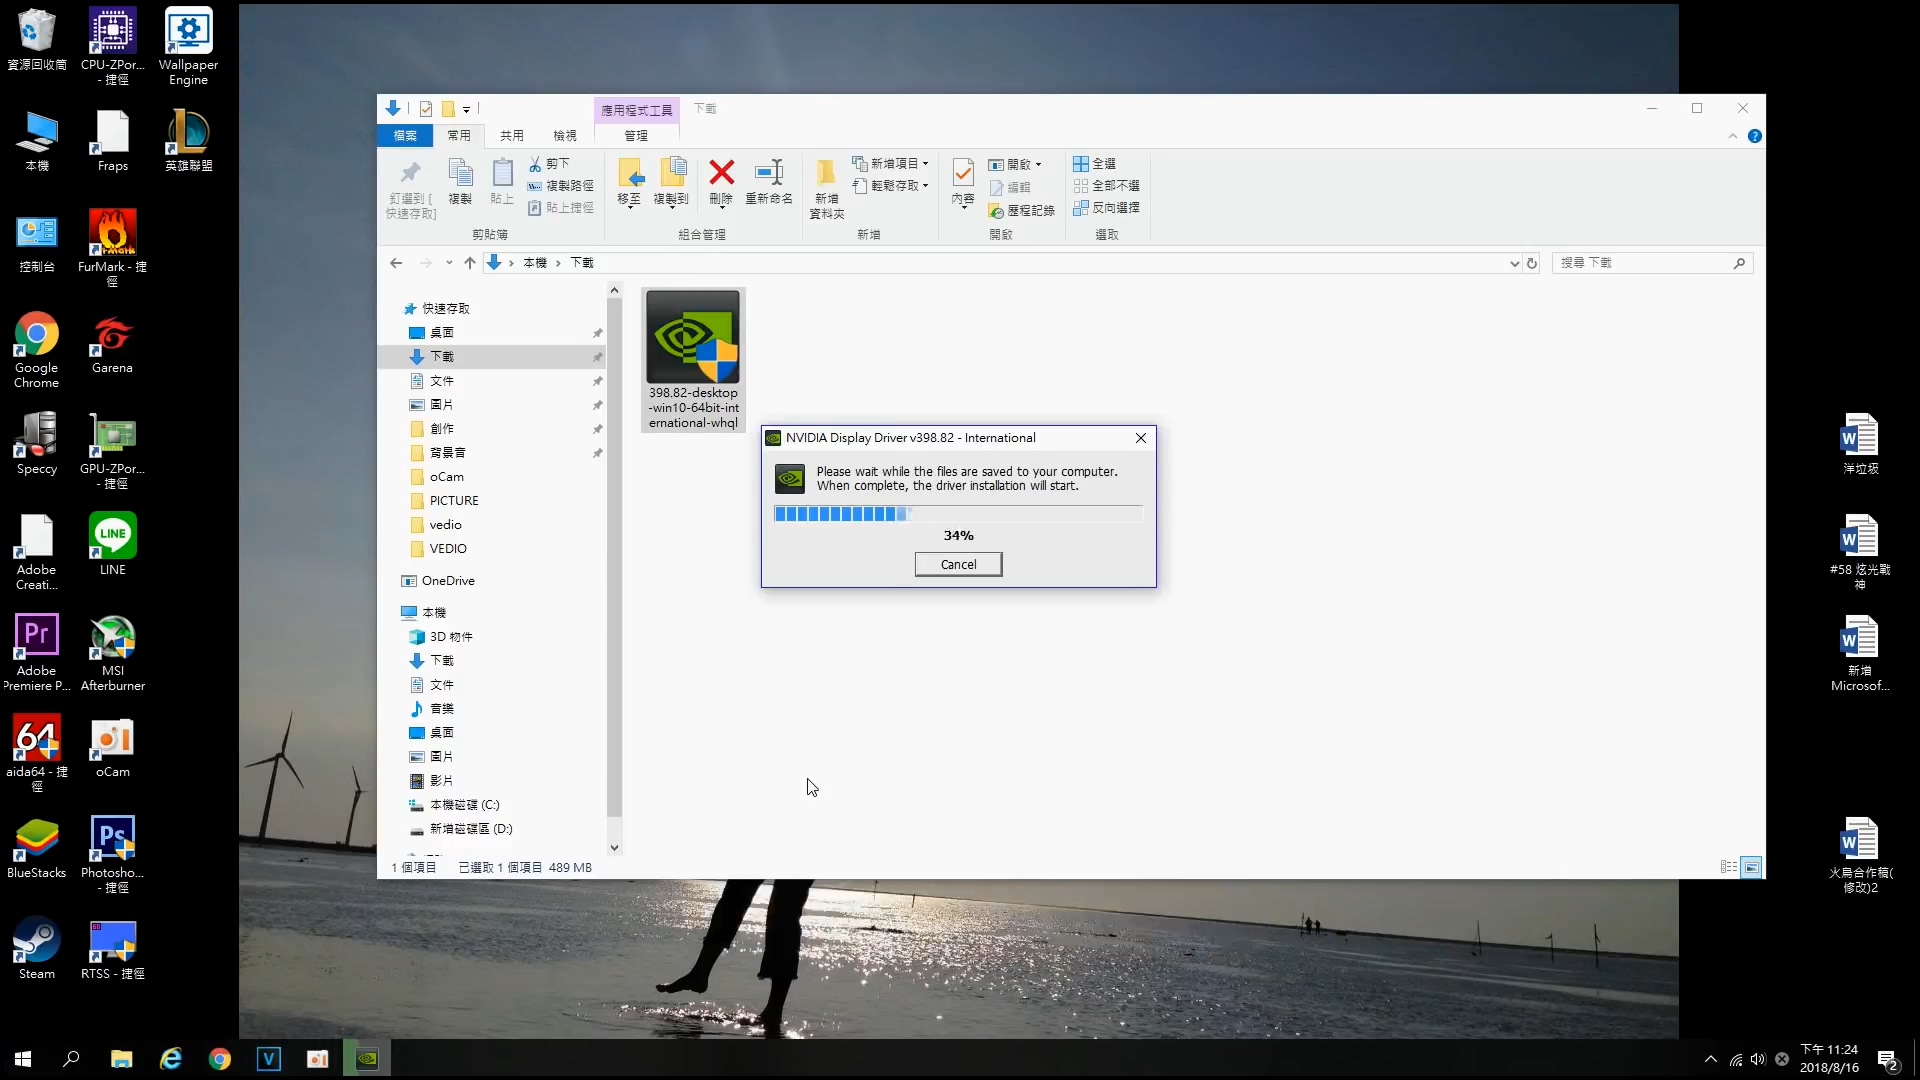
Task: Expand the address bar history dropdown
Action: point(1514,263)
